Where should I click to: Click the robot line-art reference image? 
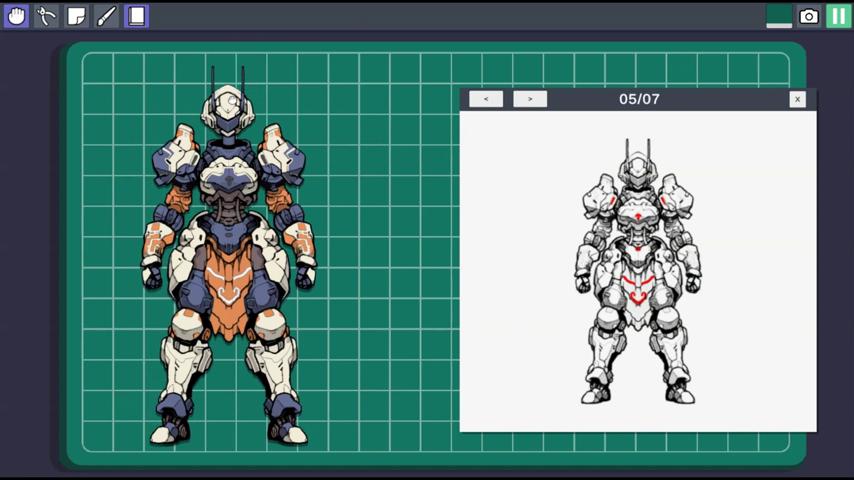point(638,271)
